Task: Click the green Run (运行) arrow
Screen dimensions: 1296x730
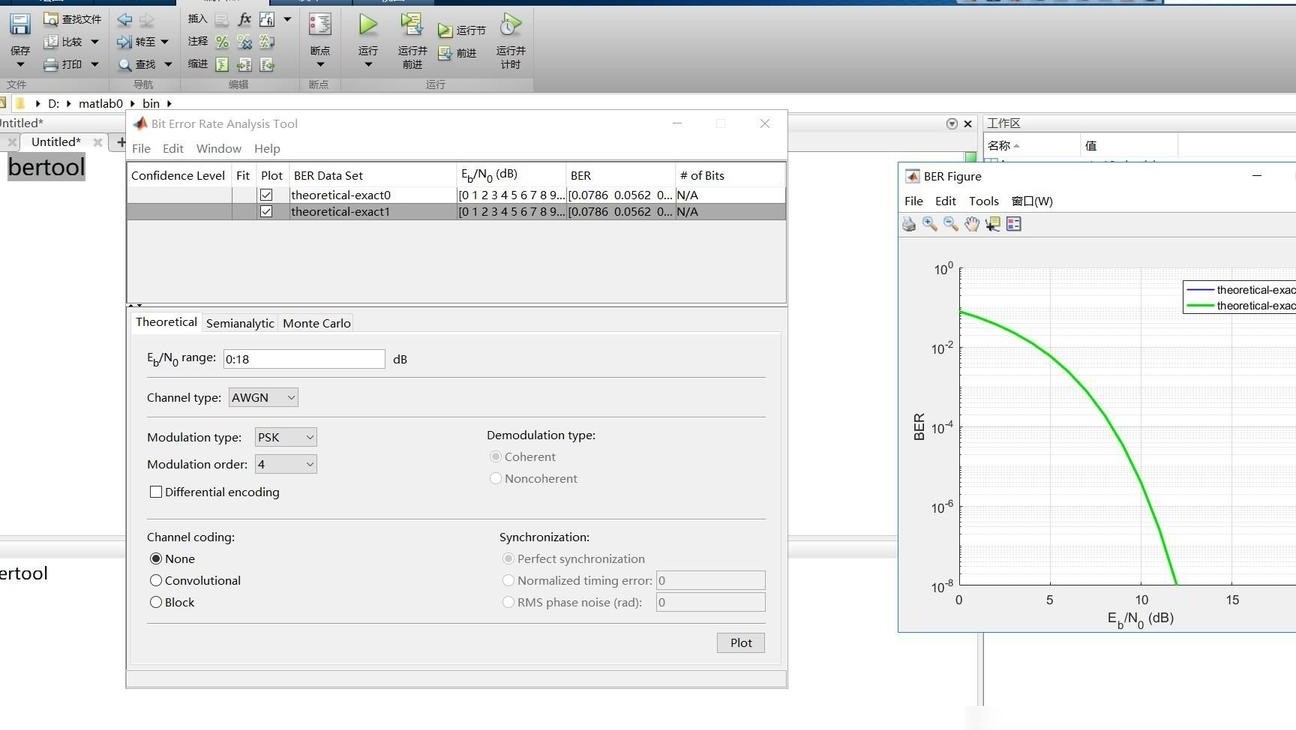Action: pos(368,25)
